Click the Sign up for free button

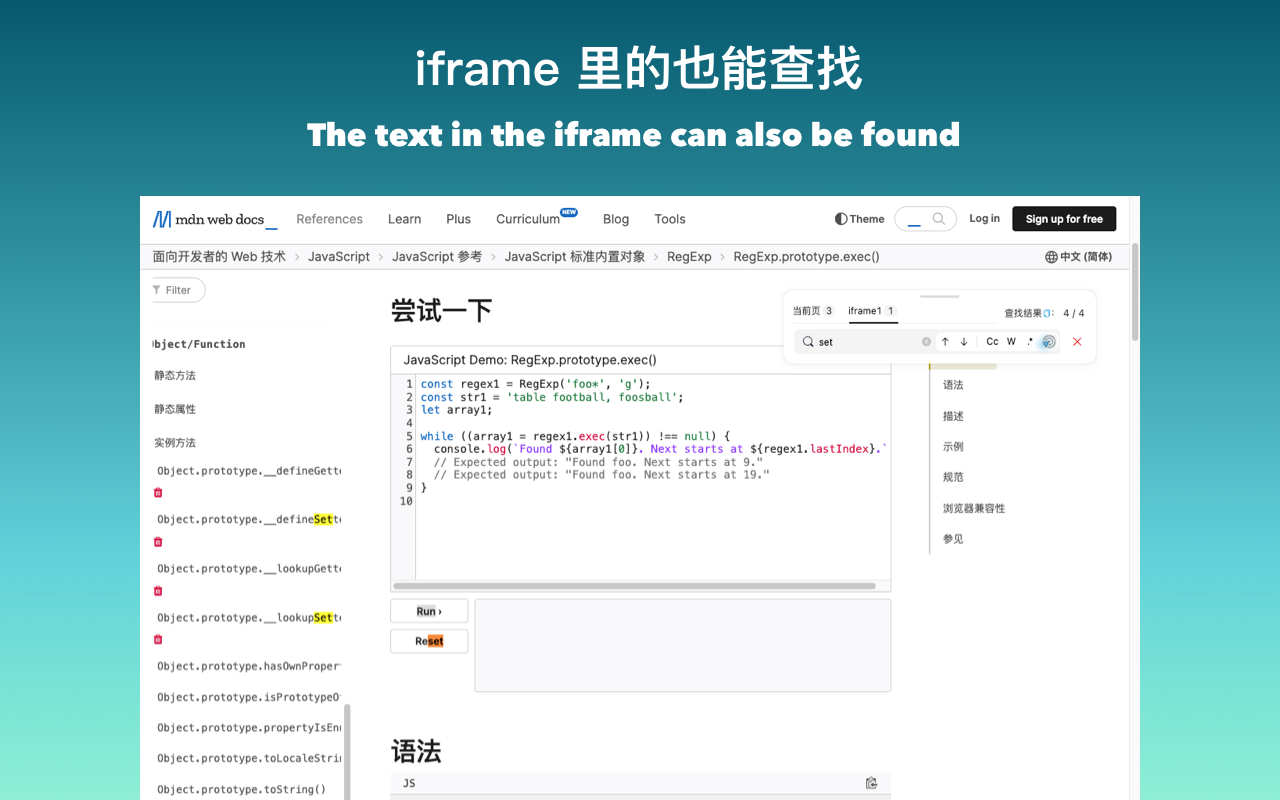(1064, 219)
